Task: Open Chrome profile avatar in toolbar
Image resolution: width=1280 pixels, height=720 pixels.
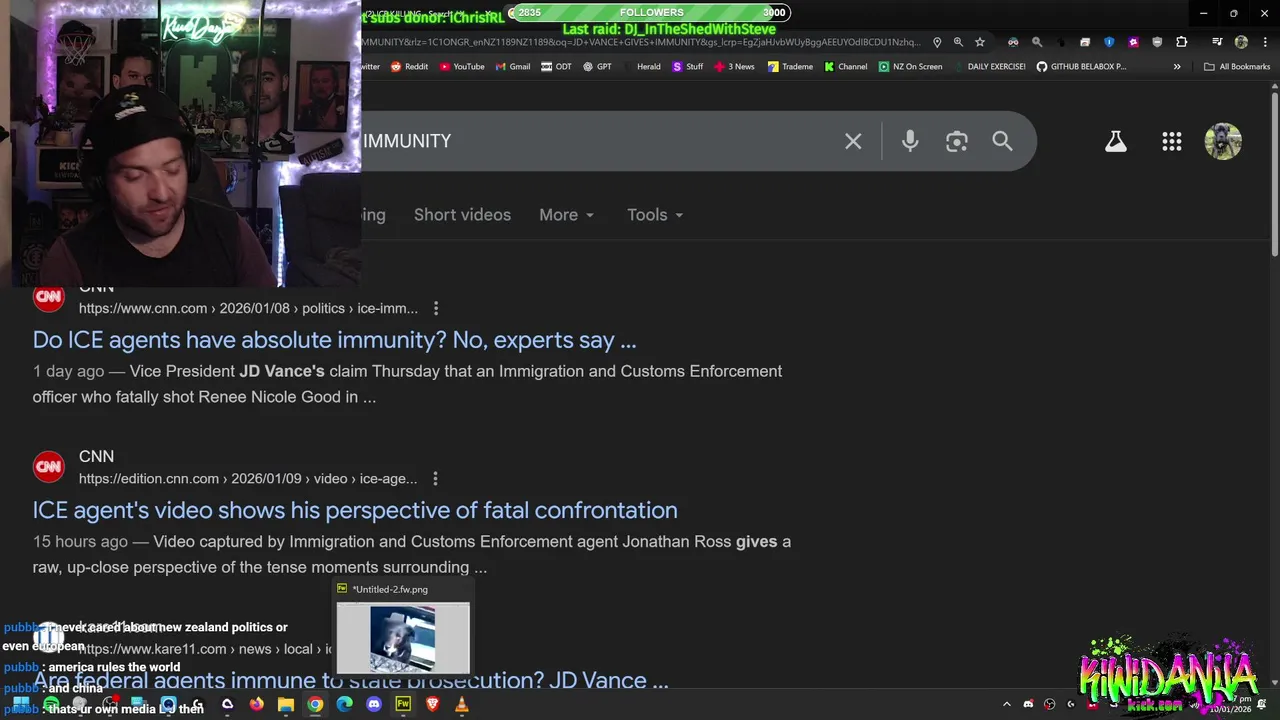Action: click(1241, 42)
